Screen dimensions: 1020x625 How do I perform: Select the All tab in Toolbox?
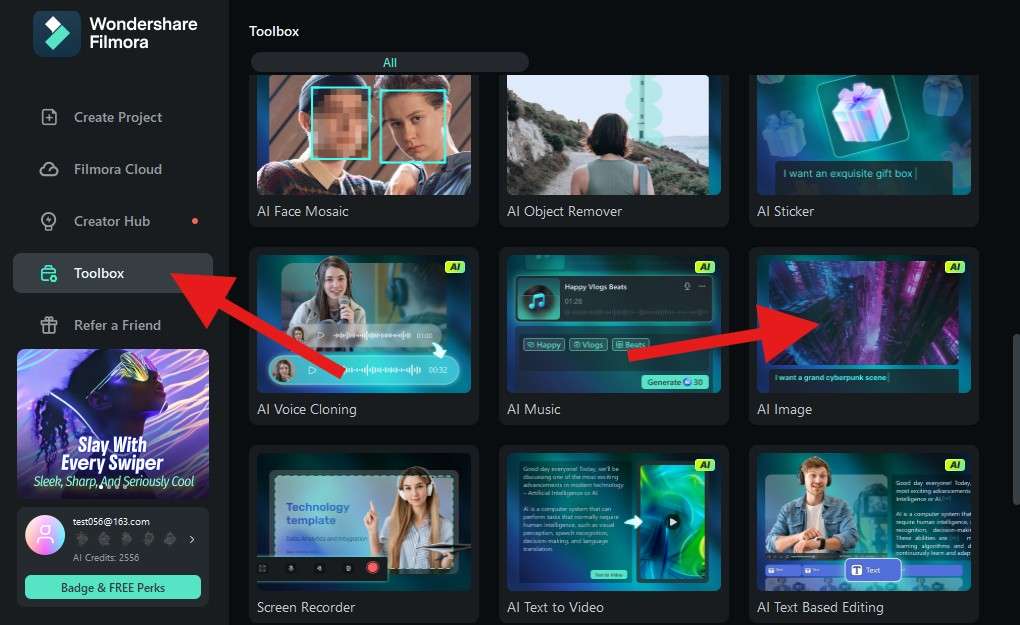[x=390, y=62]
